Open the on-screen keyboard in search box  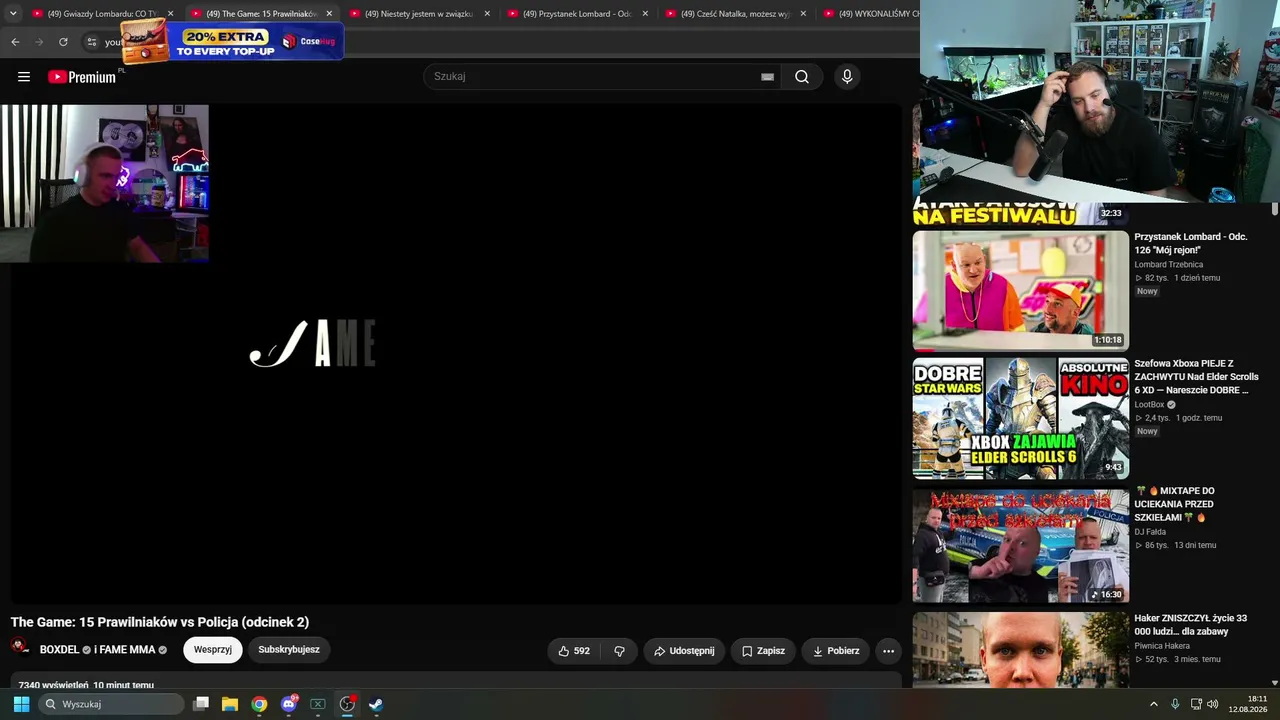tap(767, 77)
